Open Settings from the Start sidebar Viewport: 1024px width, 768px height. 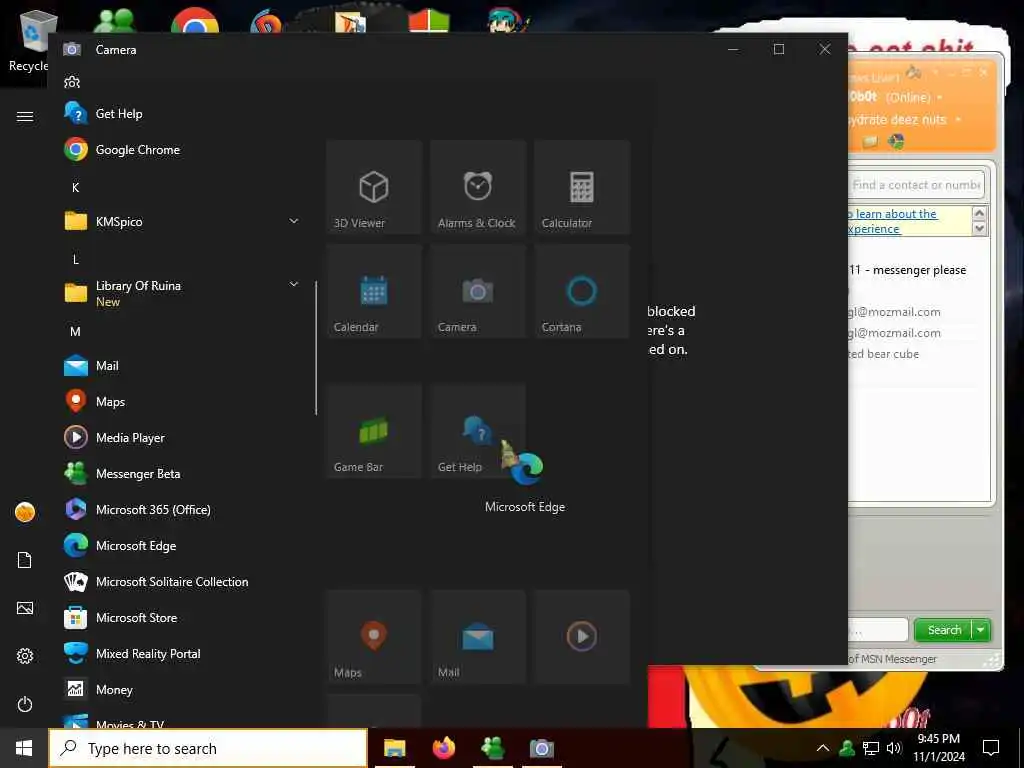click(25, 656)
